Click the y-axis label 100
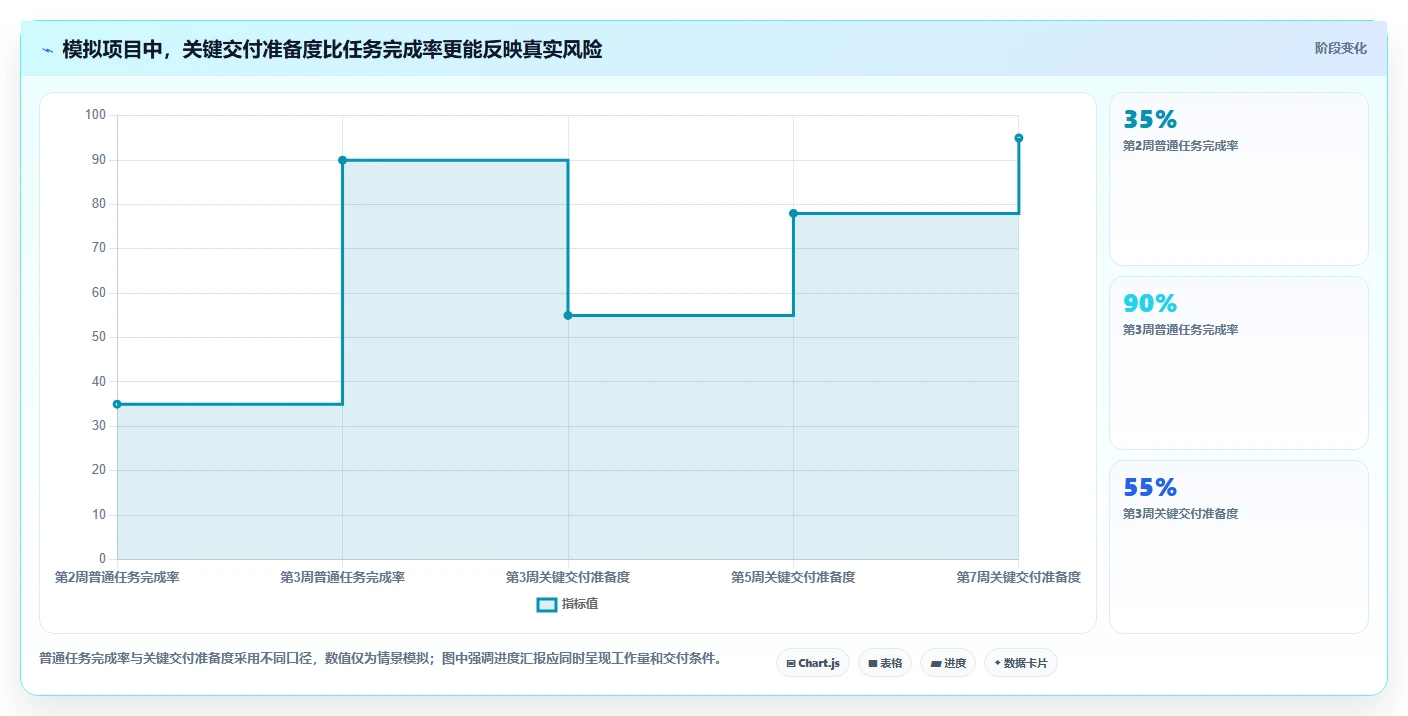The height and width of the screenshot is (716, 1408). tap(95, 115)
